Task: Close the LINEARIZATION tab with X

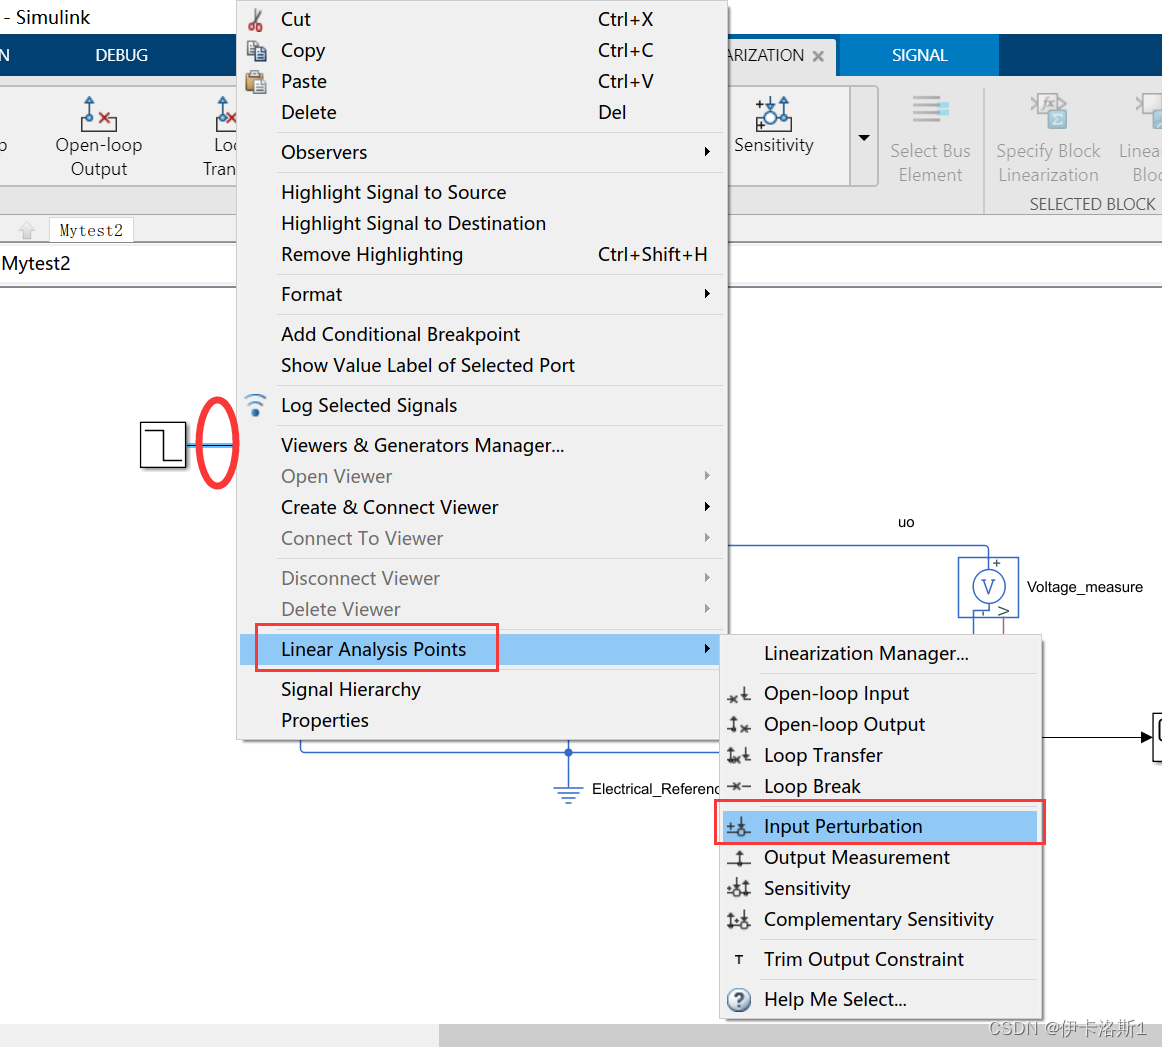Action: tap(818, 56)
